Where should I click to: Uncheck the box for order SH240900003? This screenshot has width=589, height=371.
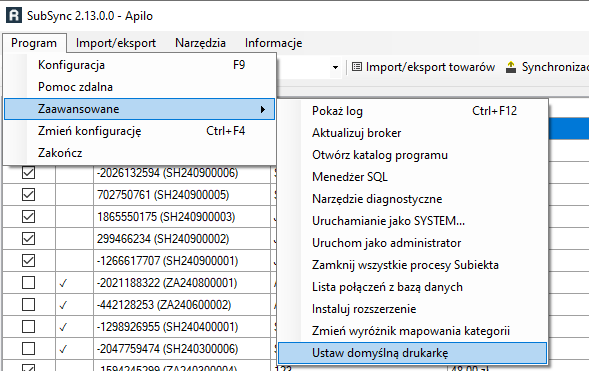click(29, 217)
